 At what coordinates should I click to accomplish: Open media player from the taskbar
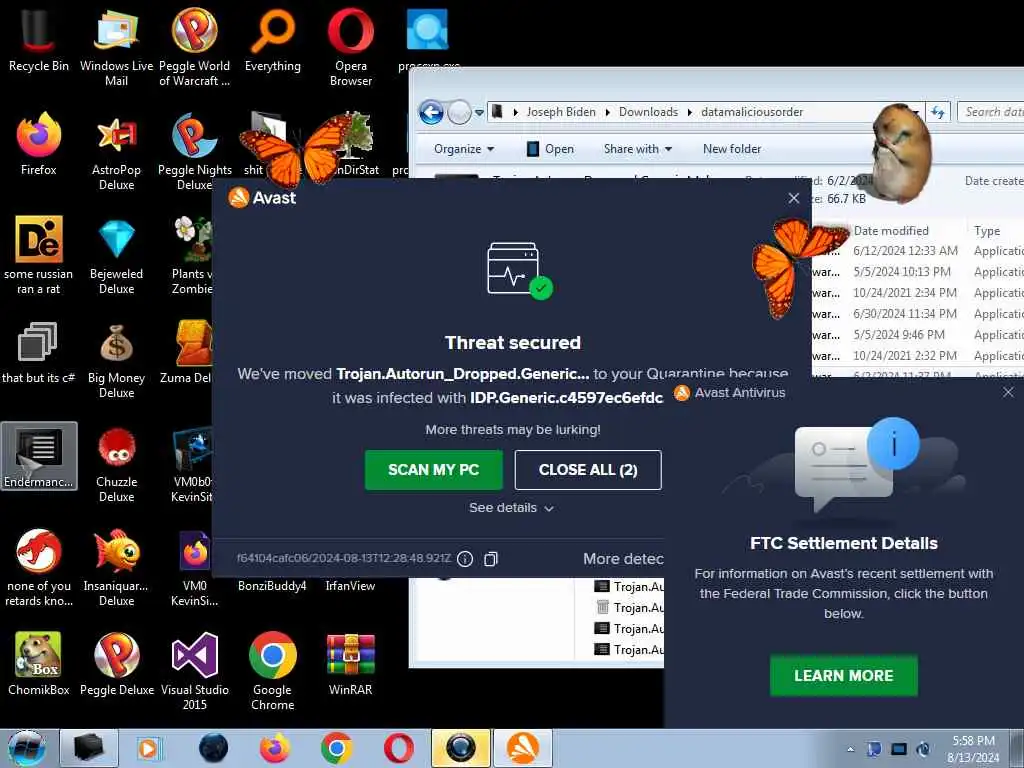(x=148, y=748)
